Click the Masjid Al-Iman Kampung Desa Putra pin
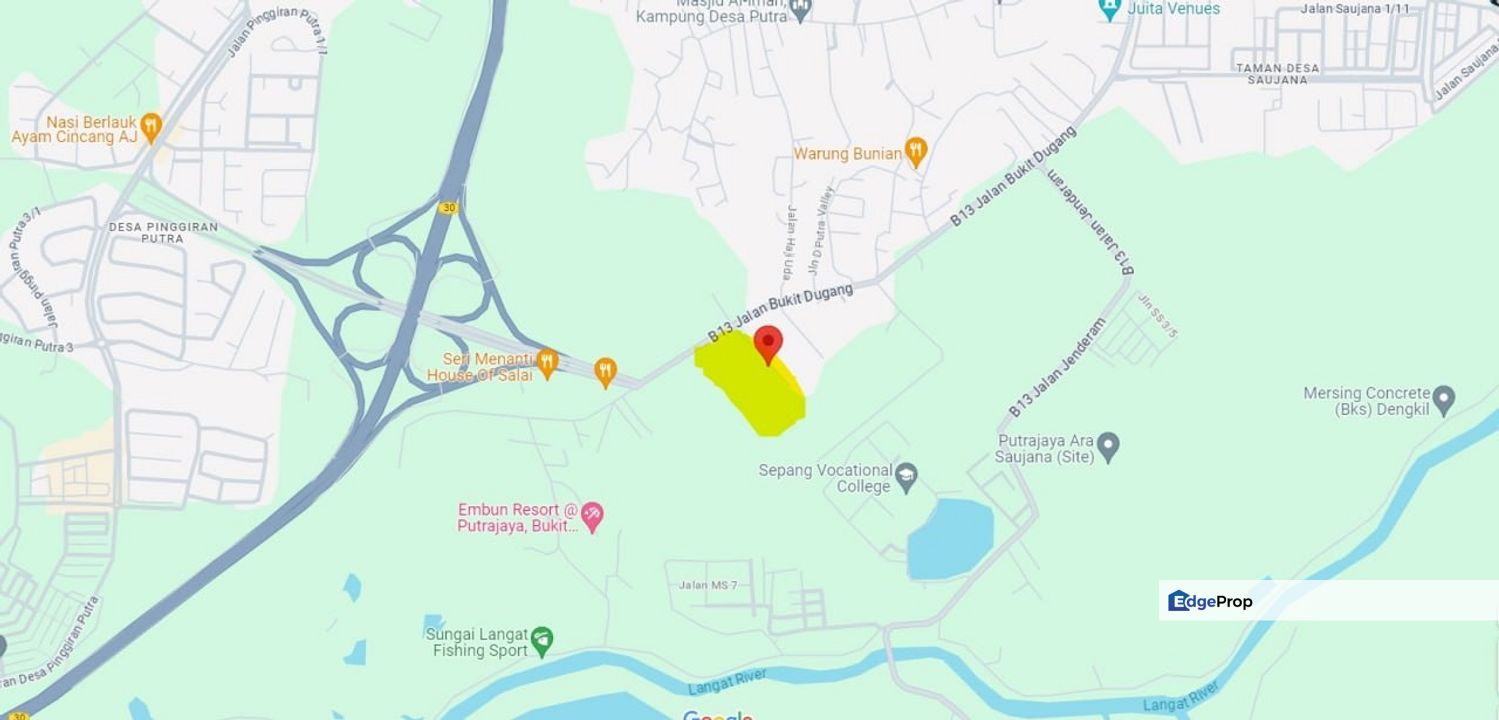Image resolution: width=1499 pixels, height=720 pixels. pos(800,10)
